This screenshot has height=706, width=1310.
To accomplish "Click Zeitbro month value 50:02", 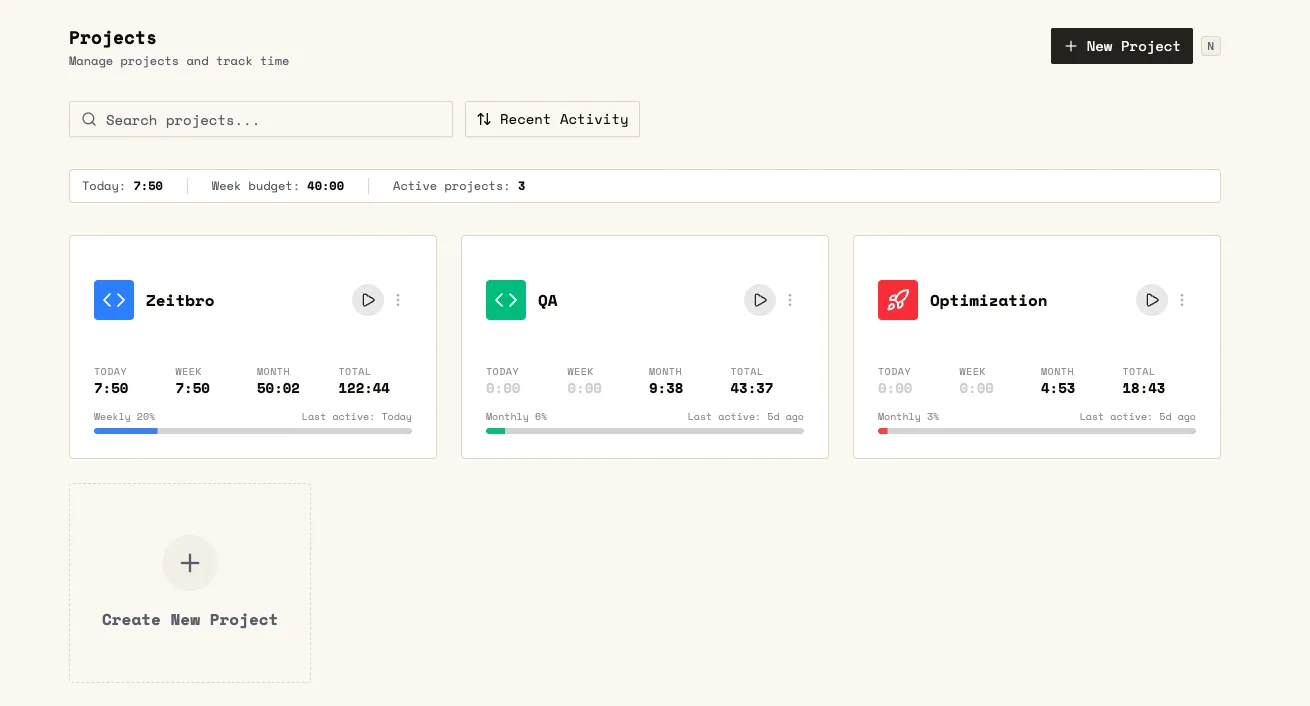I will 278,388.
